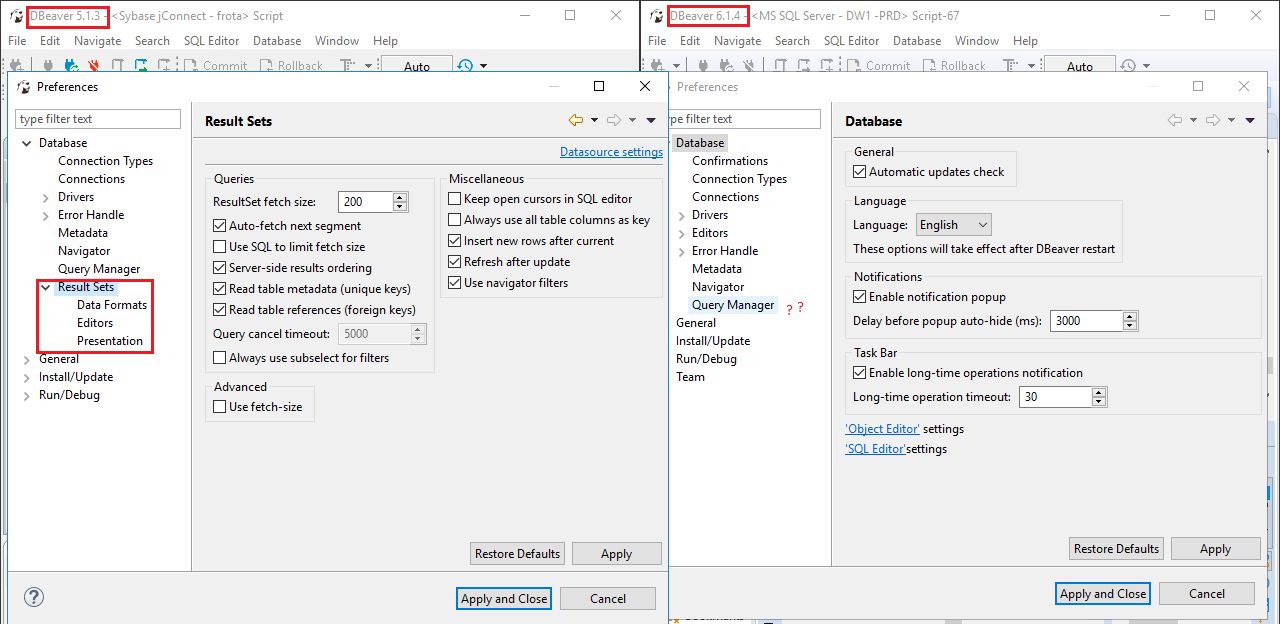Click green New SQL Script icon in DBeaver 5.1.3
This screenshot has width=1280, height=624.
coord(141,65)
